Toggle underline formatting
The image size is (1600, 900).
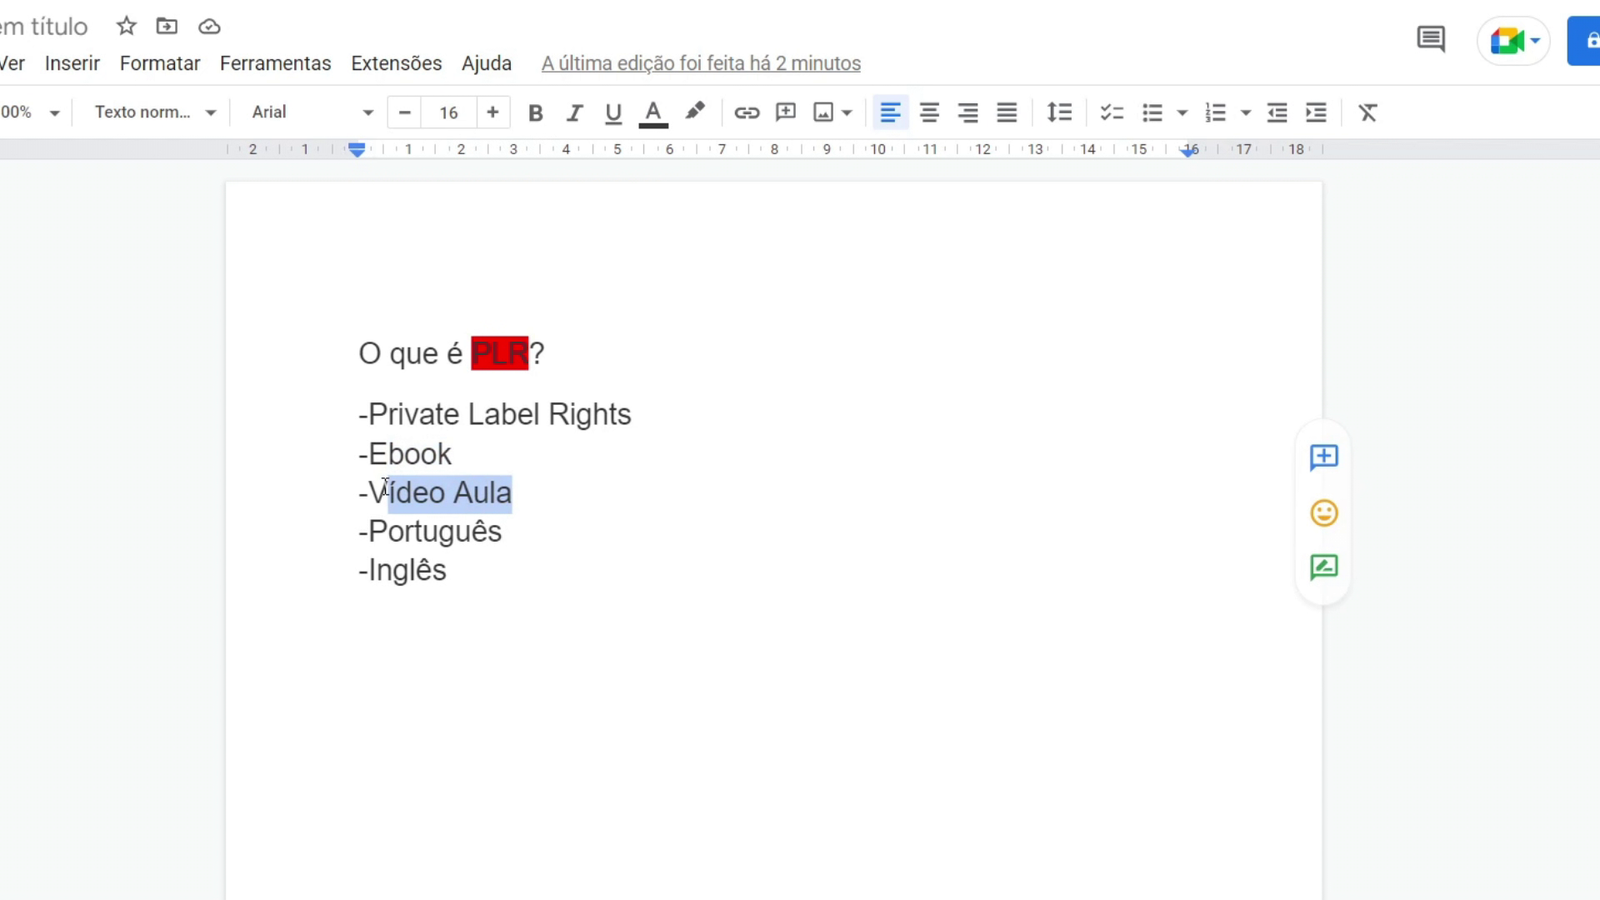point(613,113)
